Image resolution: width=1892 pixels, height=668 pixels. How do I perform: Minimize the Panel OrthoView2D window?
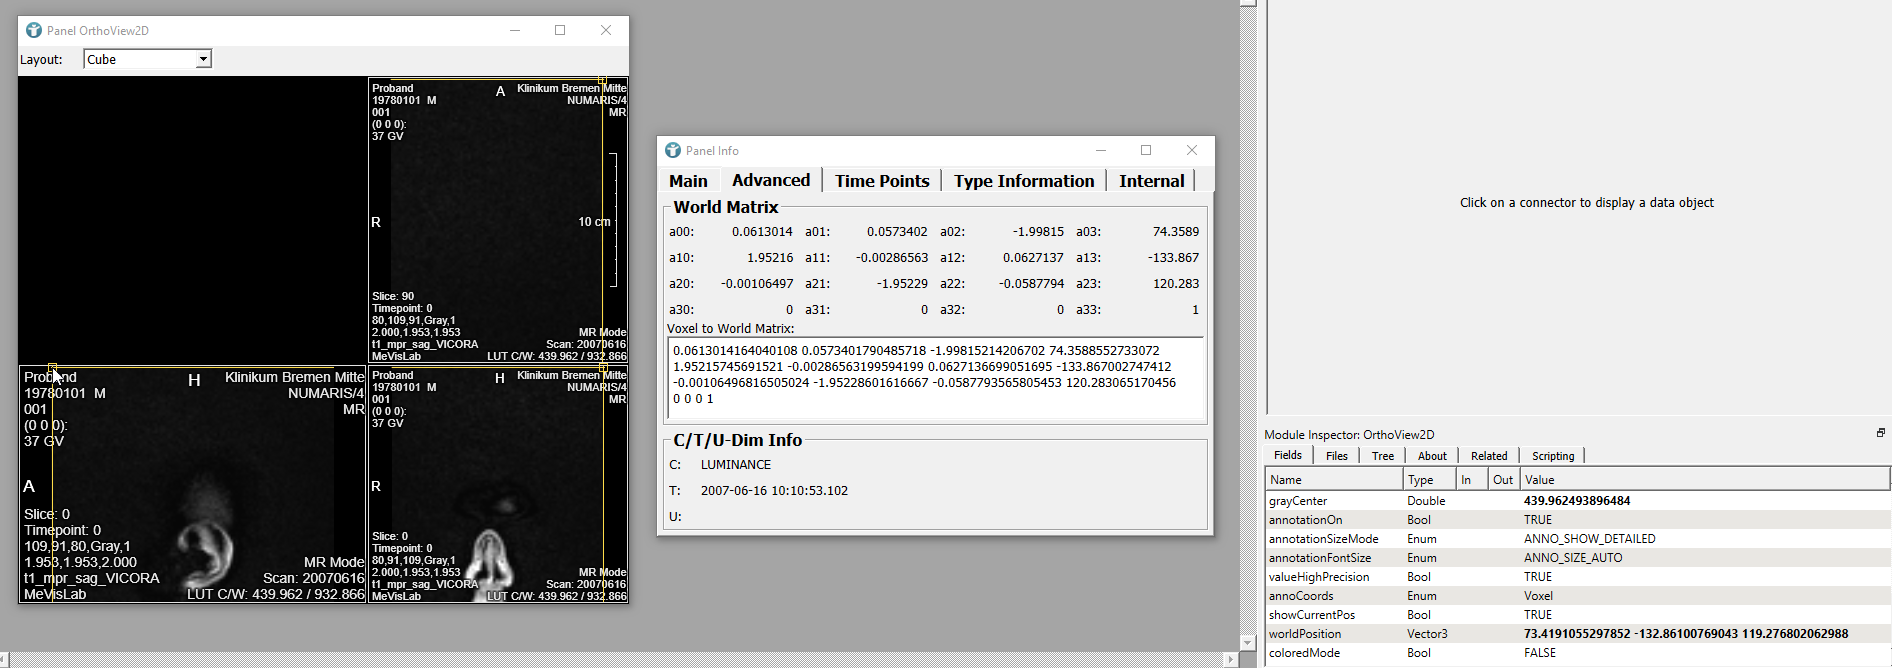(x=515, y=30)
